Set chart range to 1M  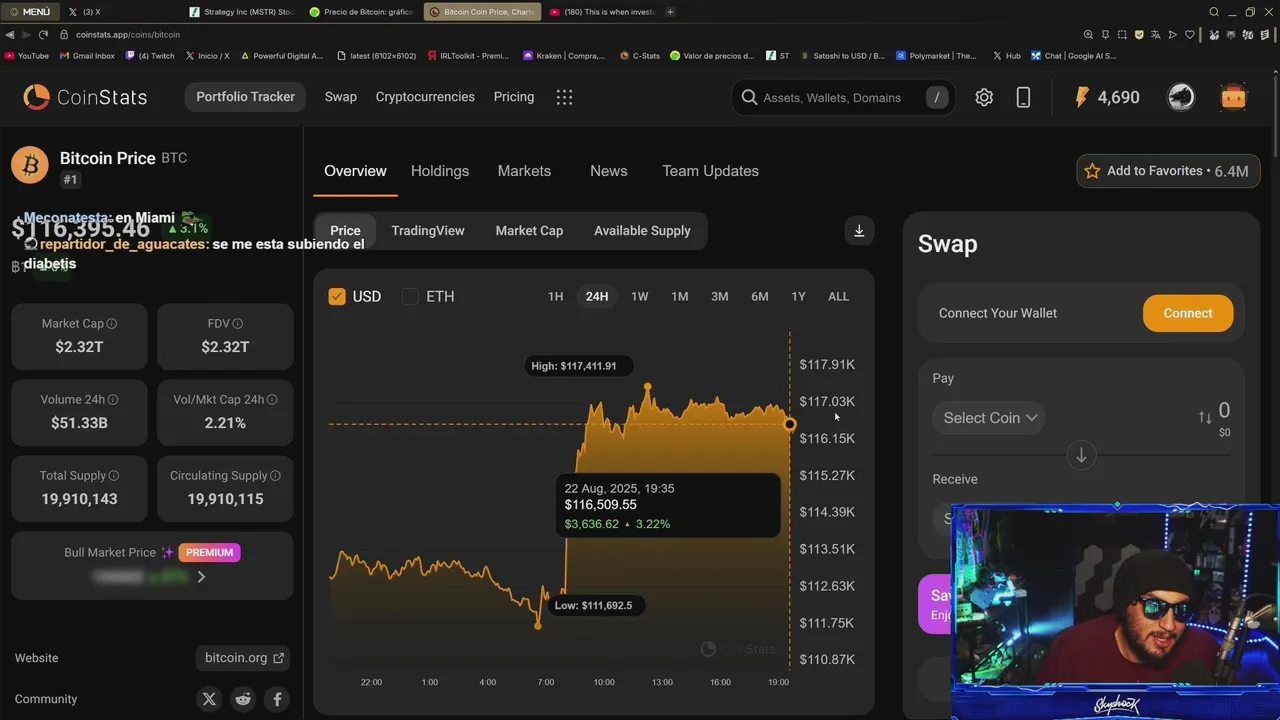[x=680, y=296]
